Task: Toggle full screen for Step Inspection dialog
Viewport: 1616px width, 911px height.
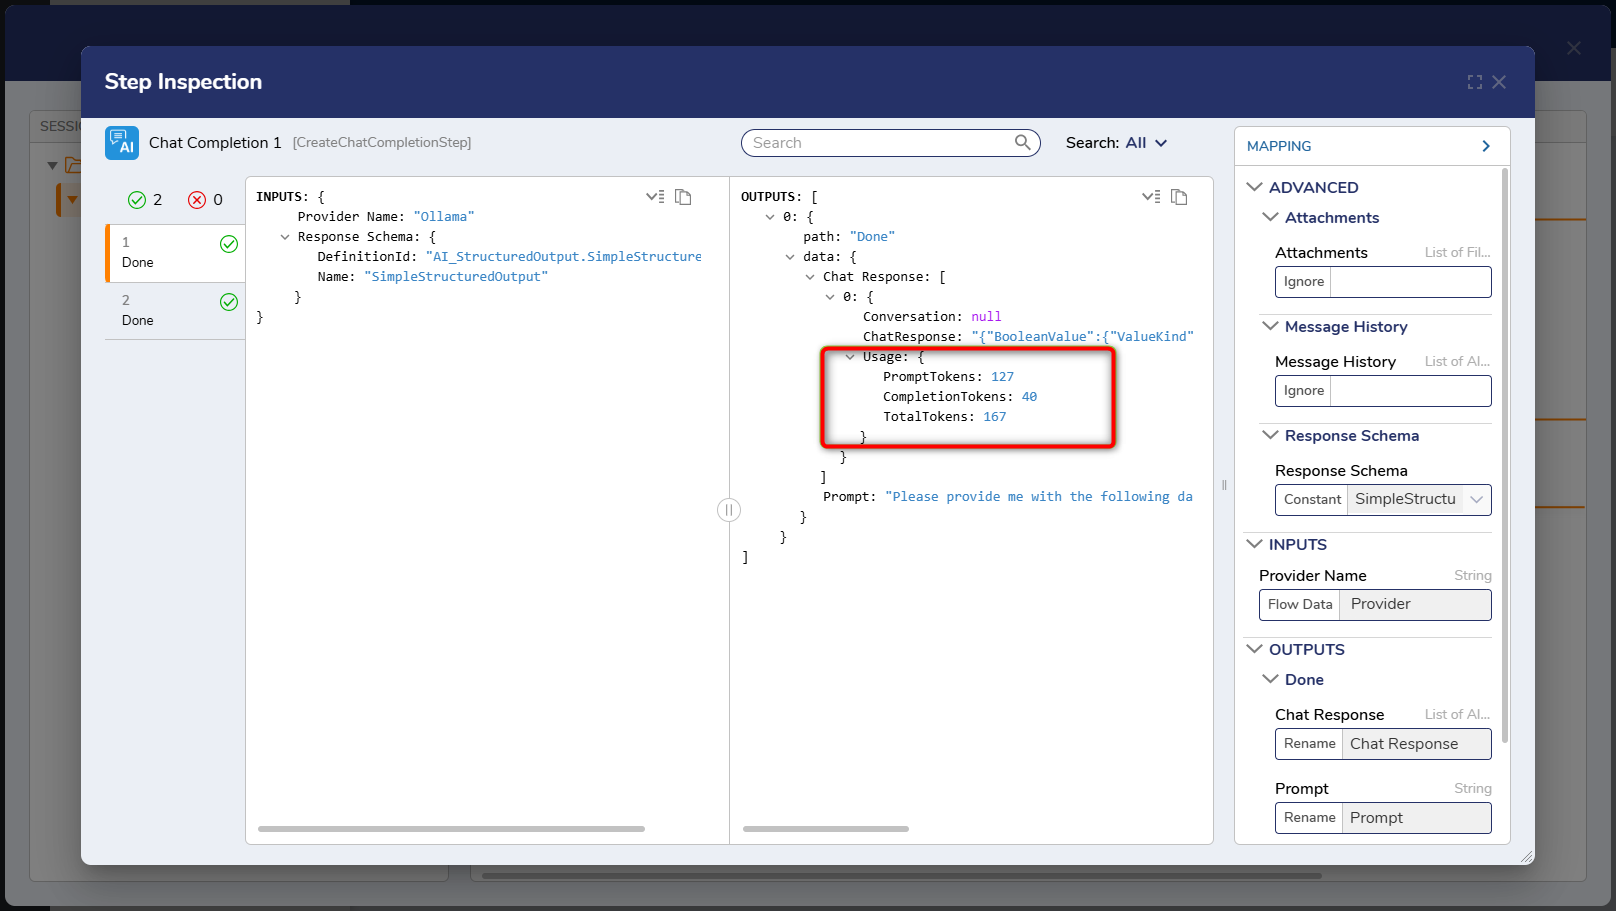Action: coord(1475,82)
